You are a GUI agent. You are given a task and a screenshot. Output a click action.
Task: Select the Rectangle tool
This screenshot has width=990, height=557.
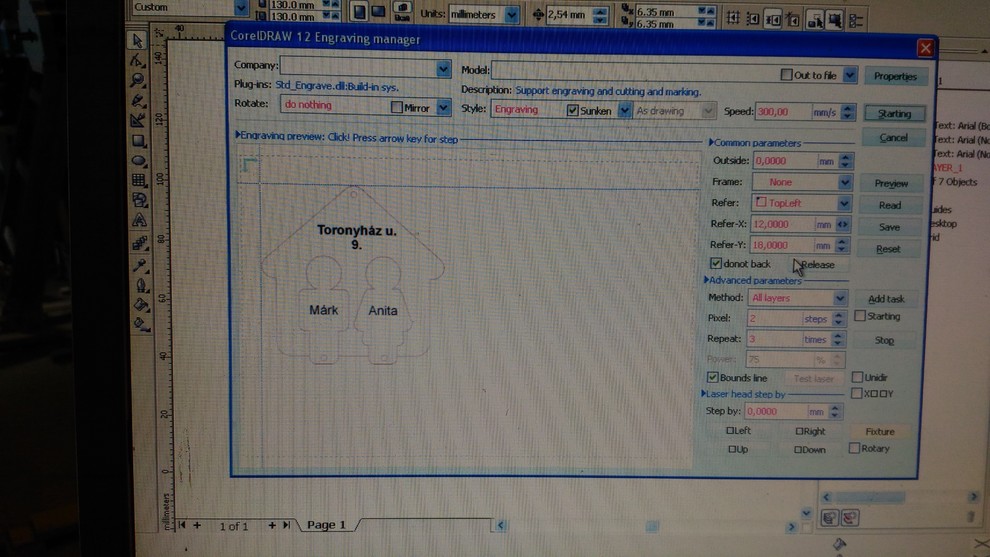click(x=139, y=141)
